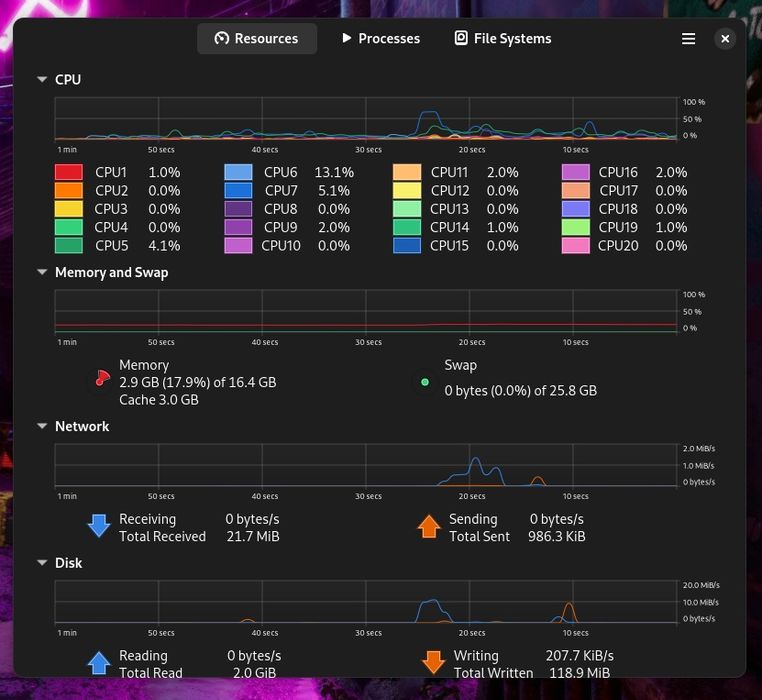Collapse the Disk section
Screen dimensions: 762x700
coord(42,563)
